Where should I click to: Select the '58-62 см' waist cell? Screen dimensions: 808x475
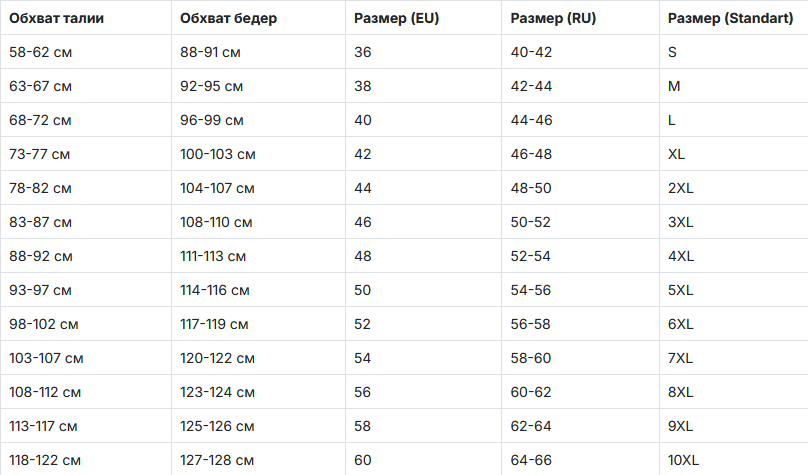point(40,52)
